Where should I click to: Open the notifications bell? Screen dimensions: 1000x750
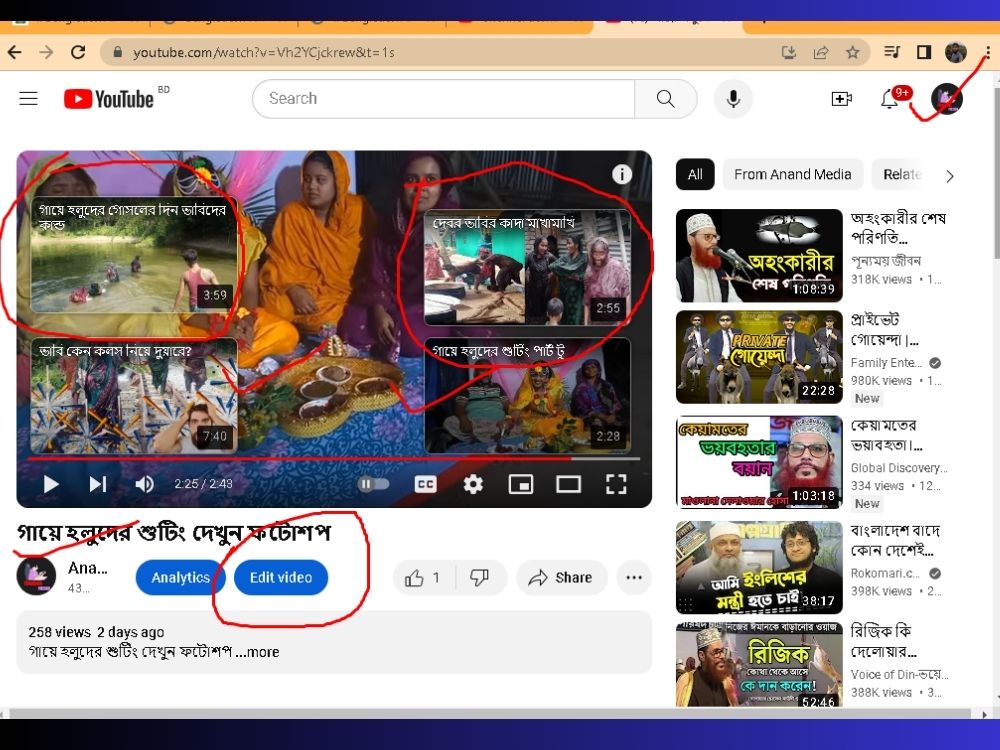pyautogui.click(x=889, y=99)
